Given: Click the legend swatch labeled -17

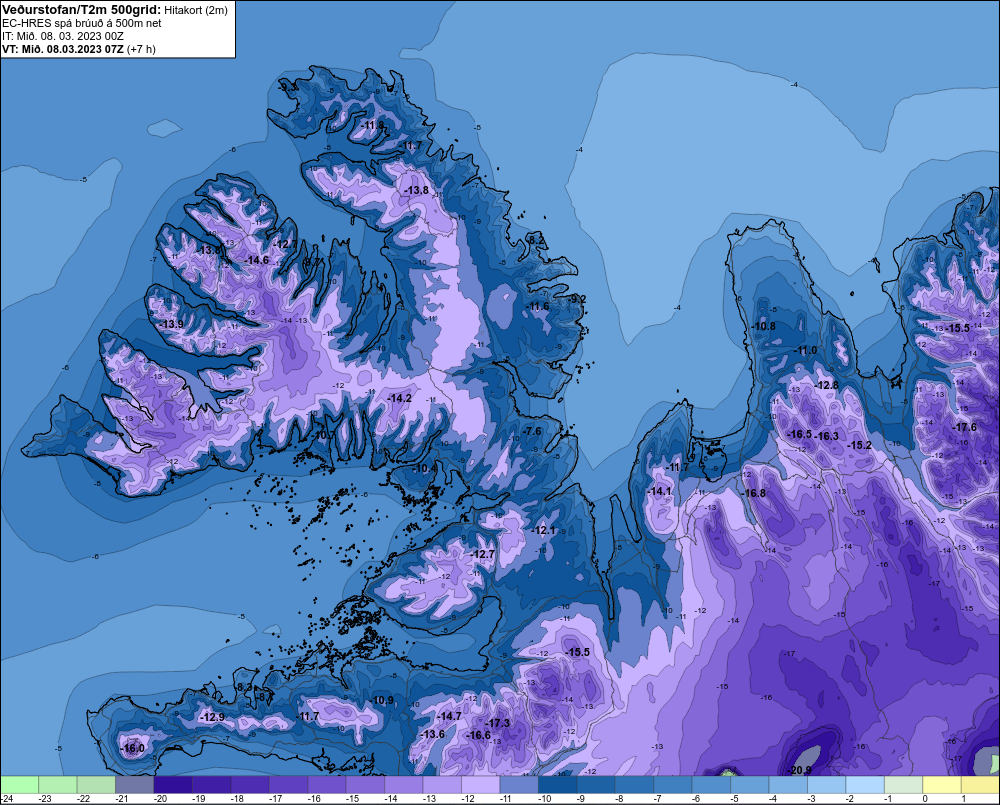Looking at the screenshot, I should click(x=288, y=784).
